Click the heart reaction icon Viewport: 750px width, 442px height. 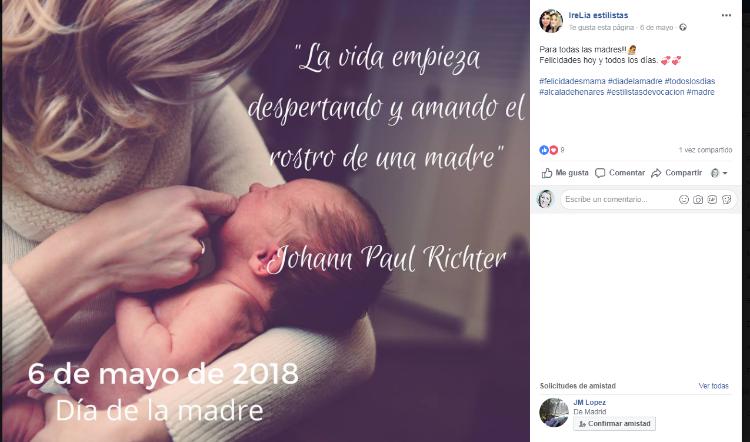click(553, 150)
